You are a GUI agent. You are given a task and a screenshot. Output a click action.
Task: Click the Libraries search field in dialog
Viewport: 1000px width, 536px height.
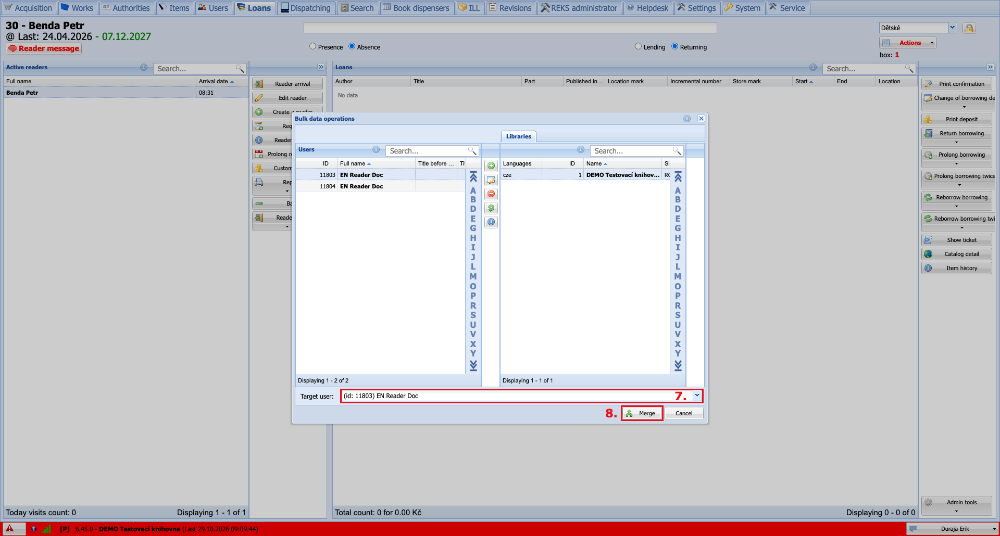click(x=632, y=151)
